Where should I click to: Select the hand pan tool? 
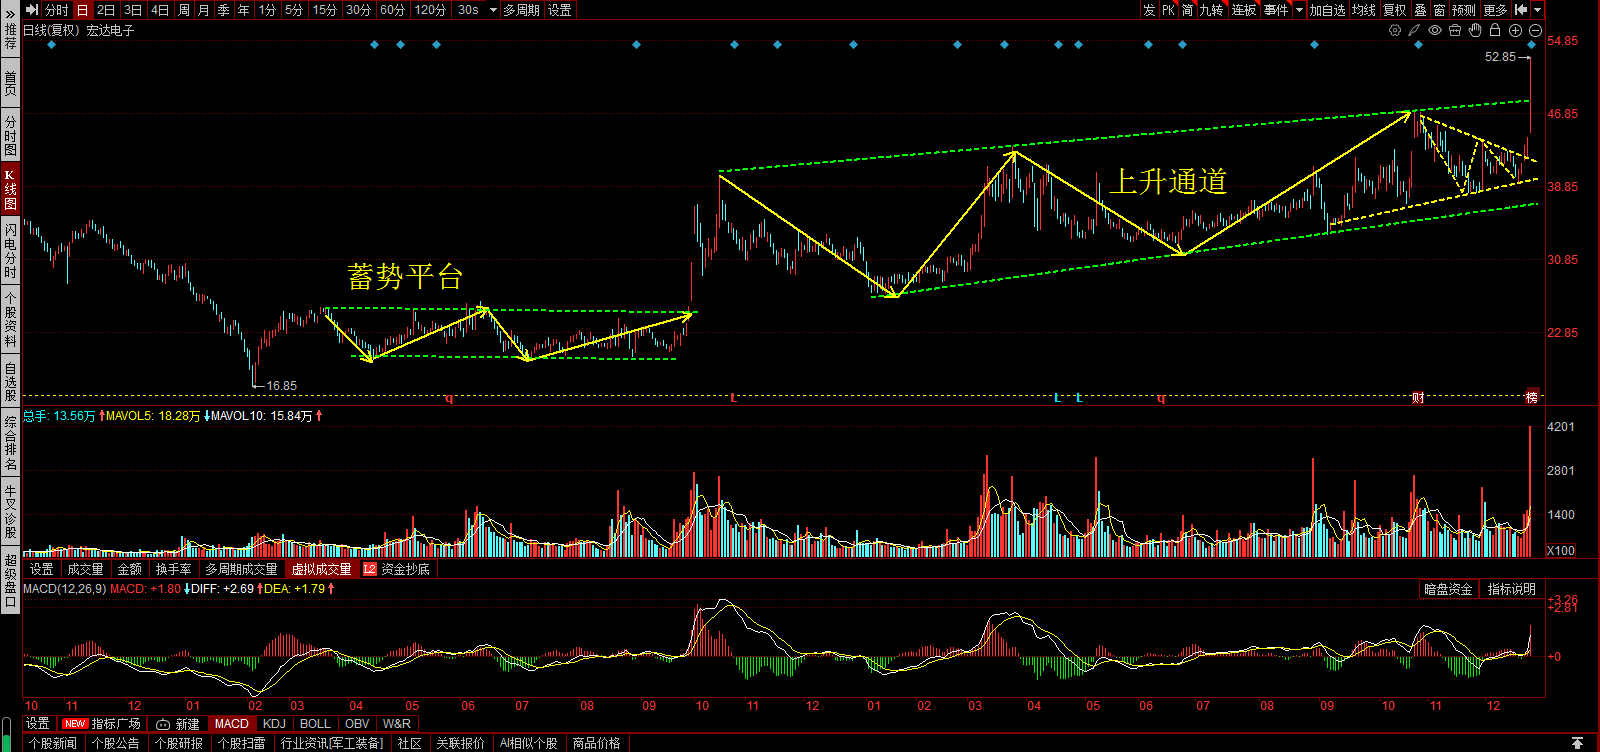pos(1475,30)
